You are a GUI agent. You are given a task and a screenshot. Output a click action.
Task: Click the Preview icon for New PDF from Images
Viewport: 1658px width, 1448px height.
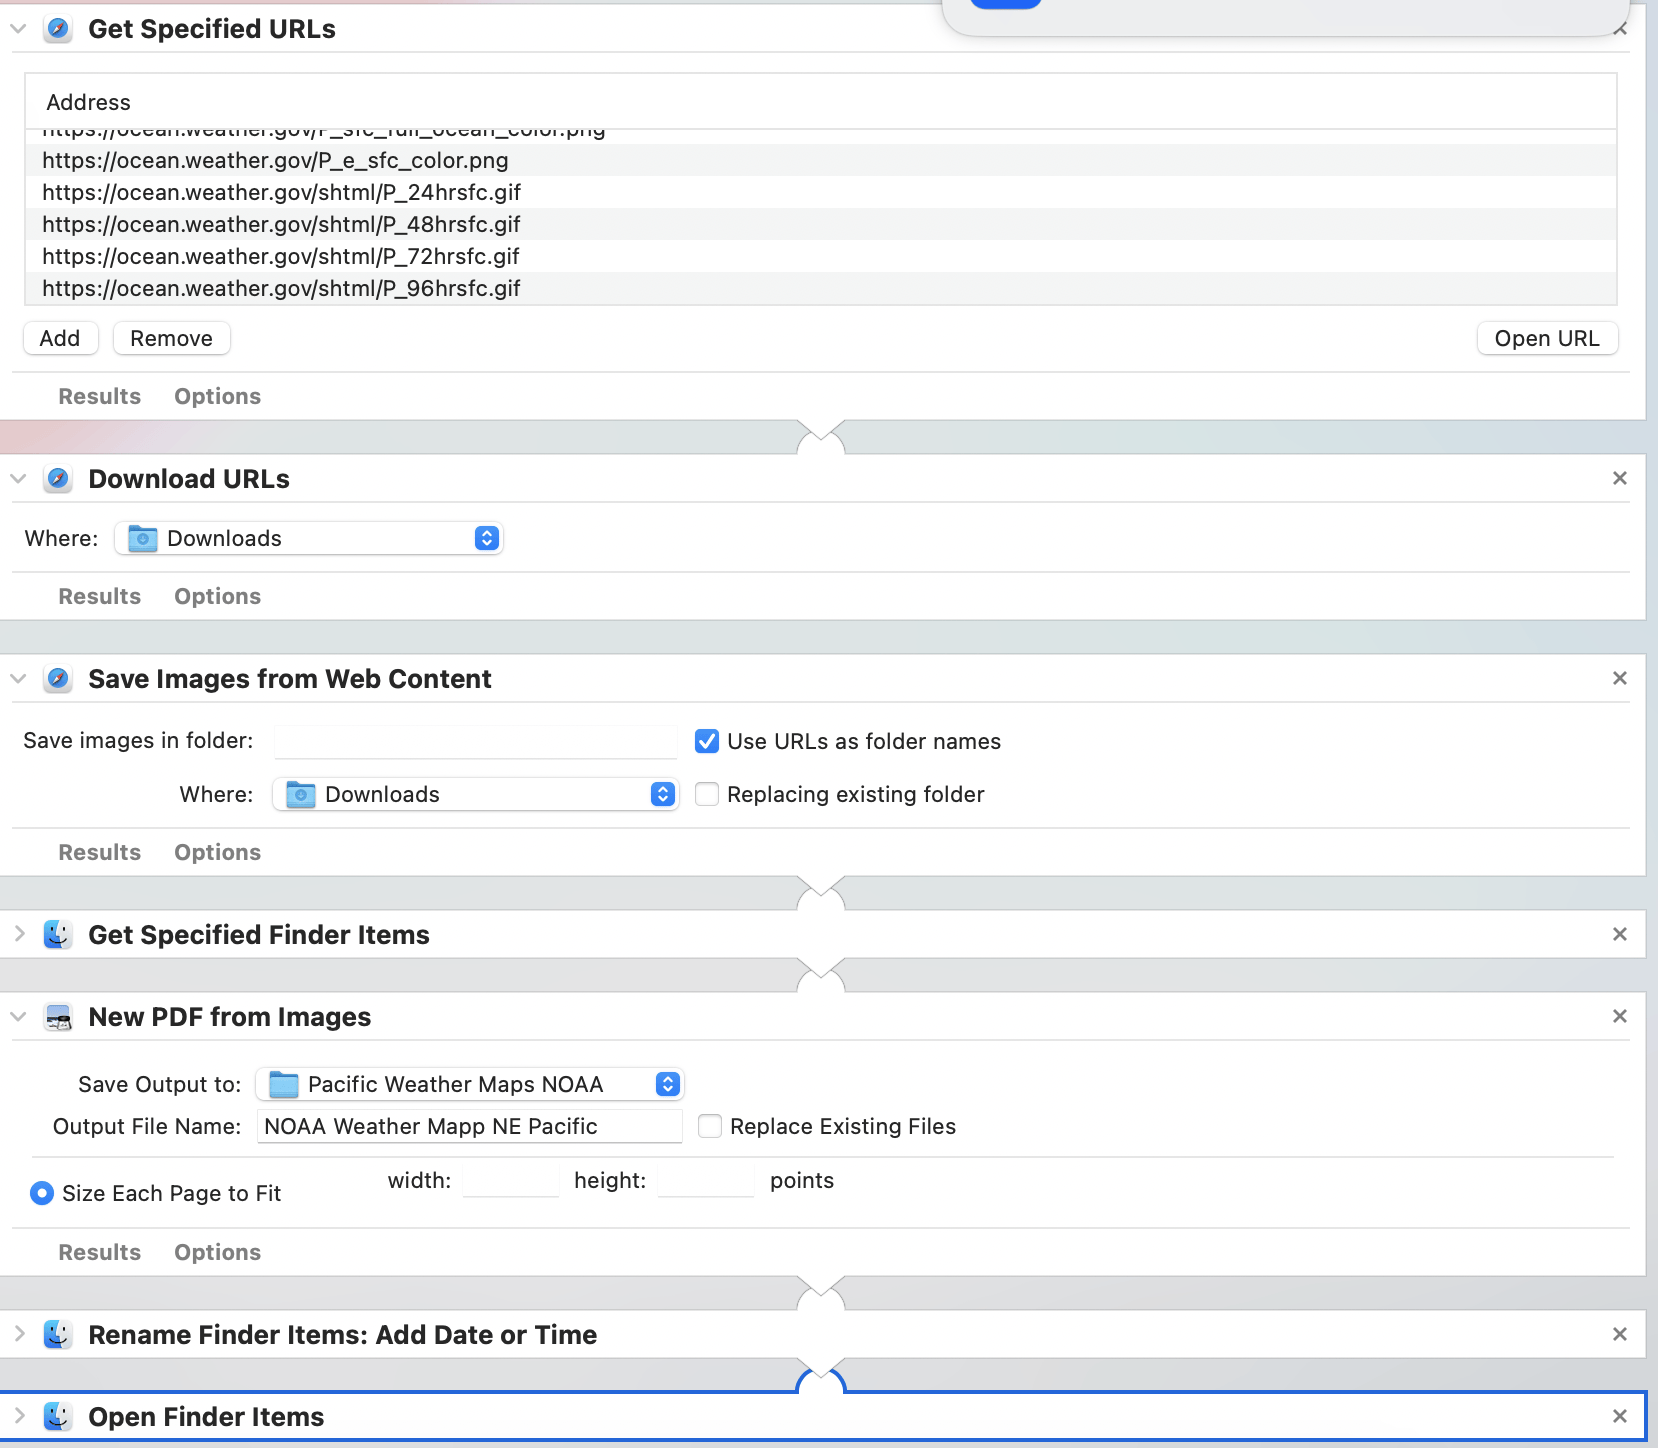pos(58,1017)
